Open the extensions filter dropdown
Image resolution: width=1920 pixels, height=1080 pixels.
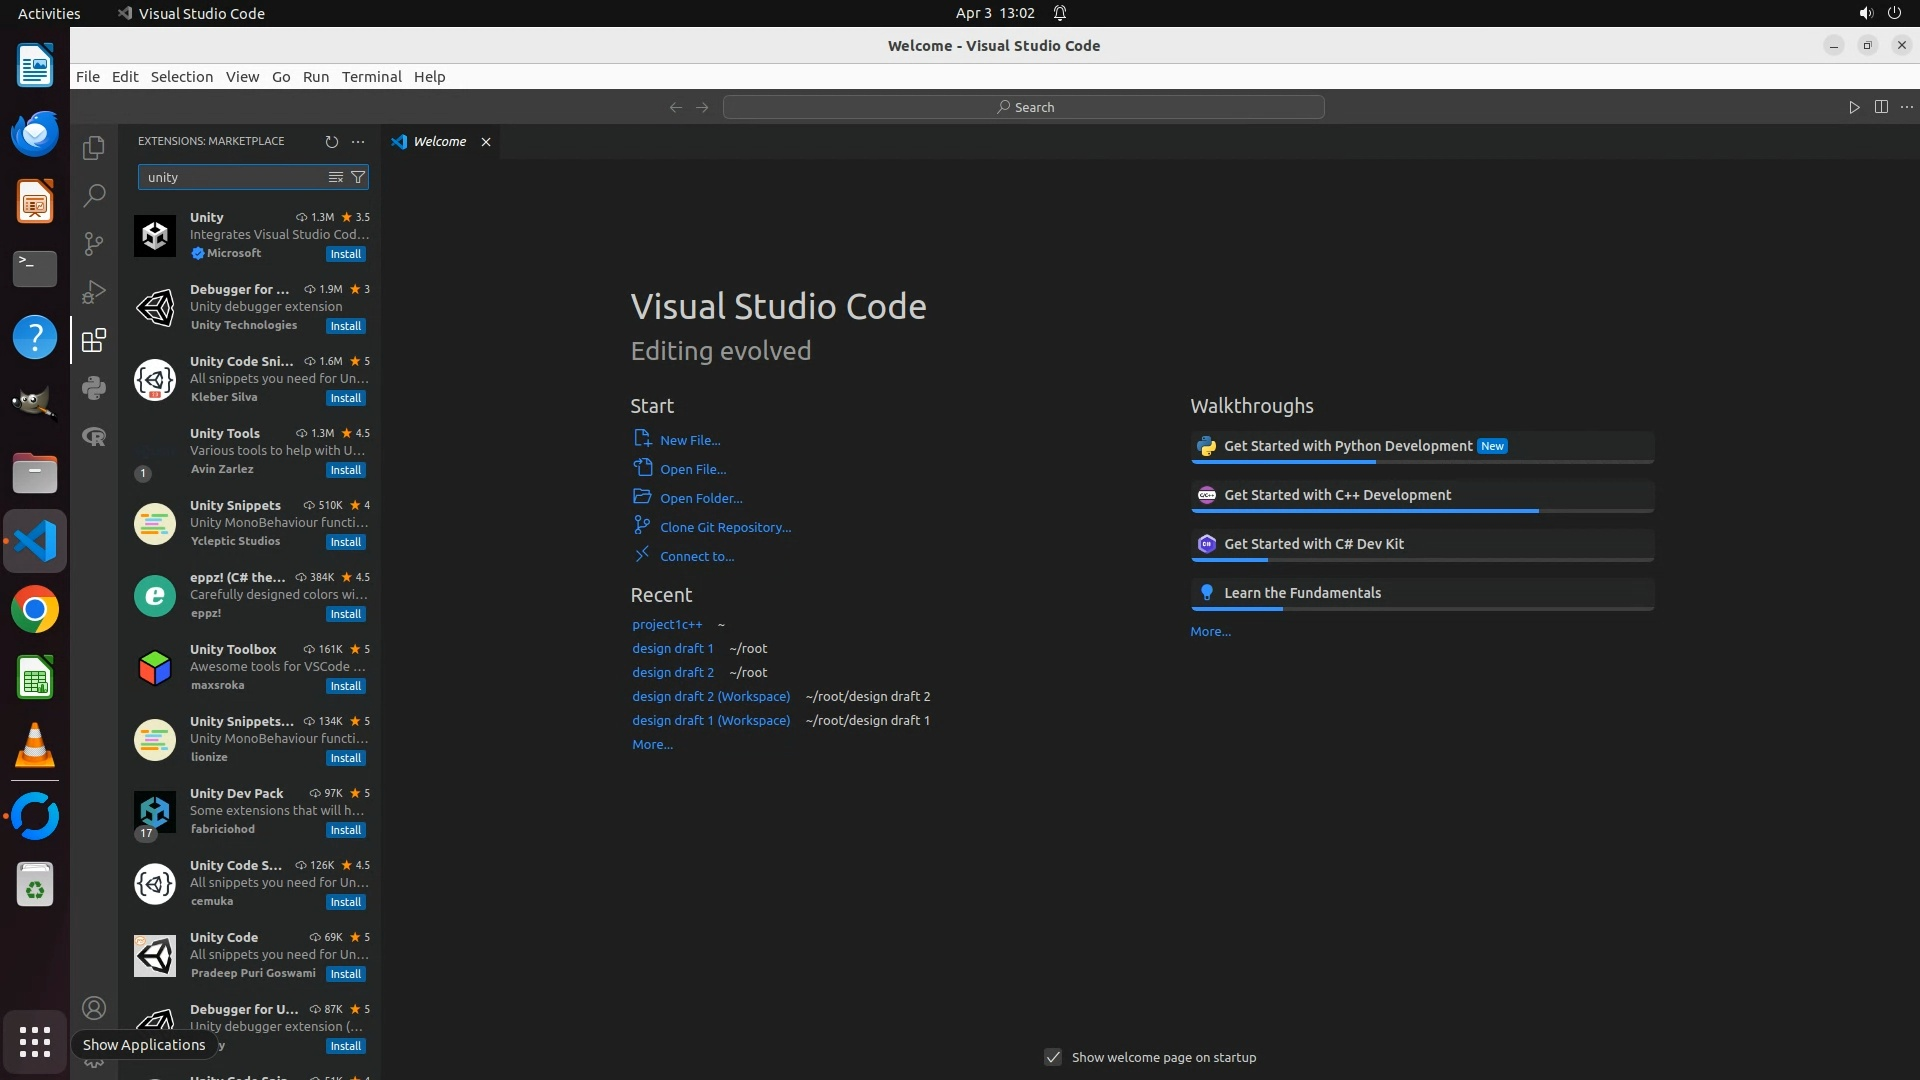[358, 177]
